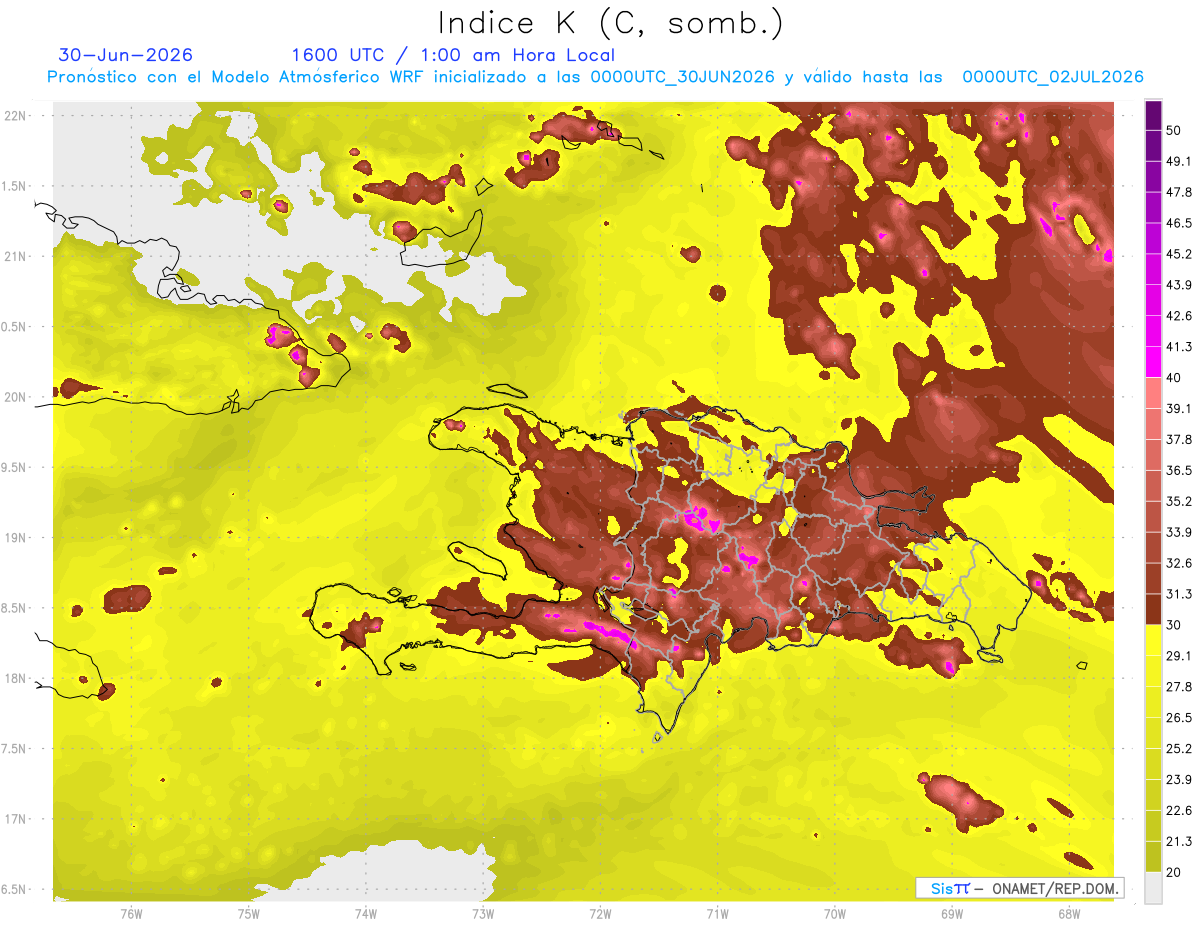
Task: Click the longitude axis label "76W"
Action: [x=131, y=913]
